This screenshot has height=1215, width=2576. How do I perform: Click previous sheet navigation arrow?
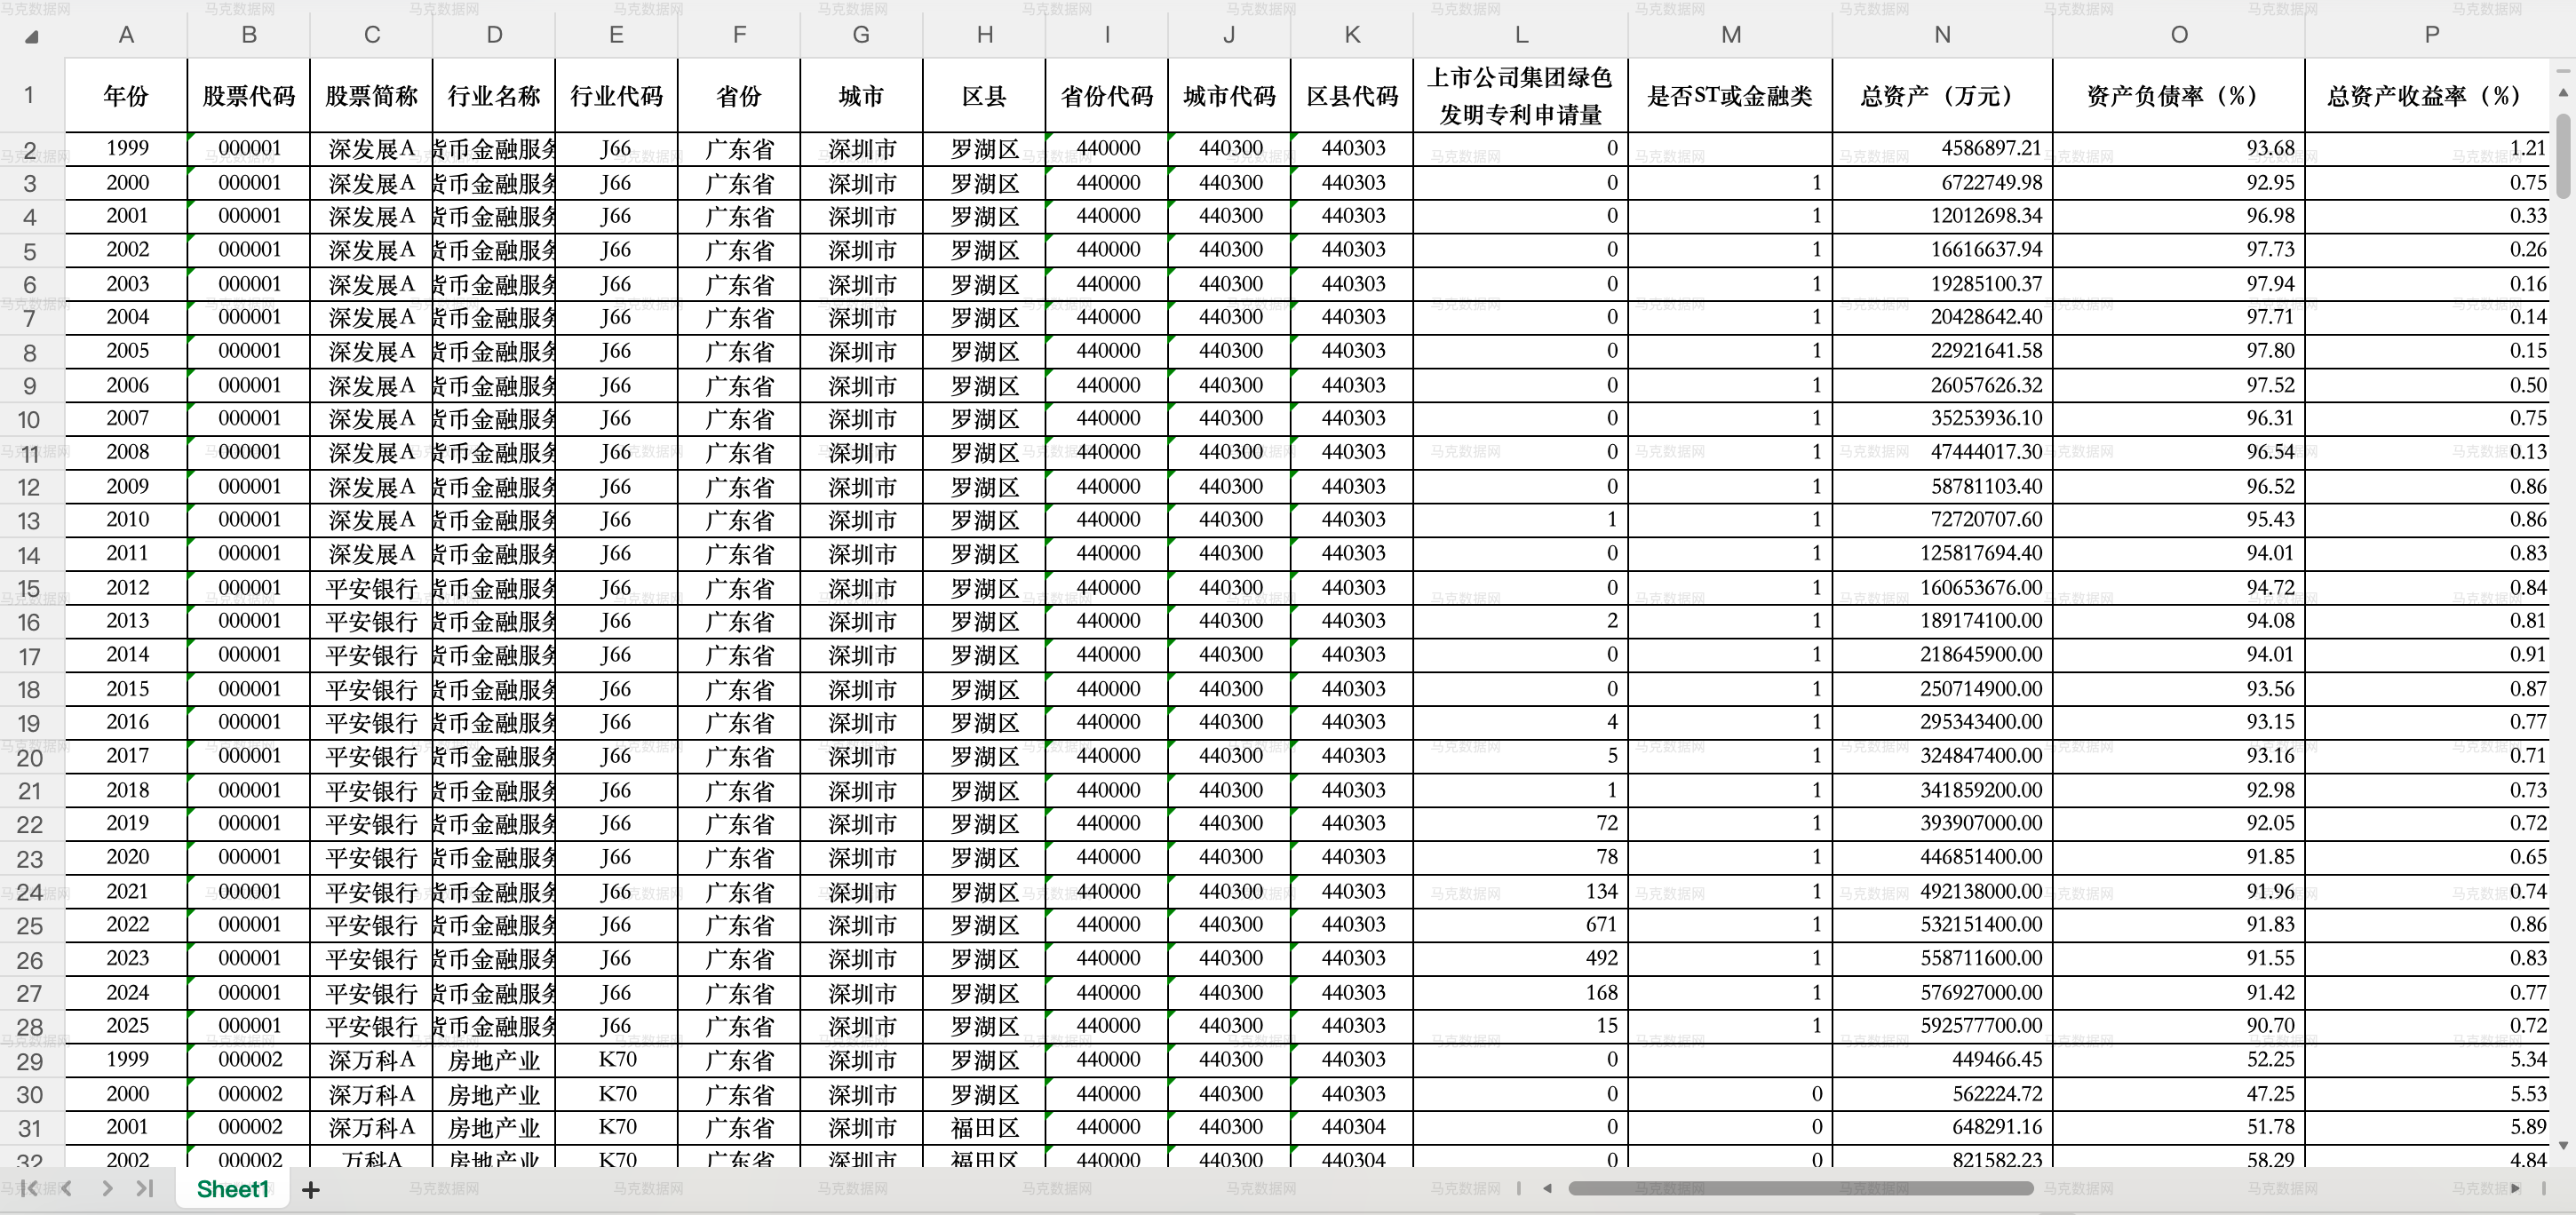point(67,1188)
